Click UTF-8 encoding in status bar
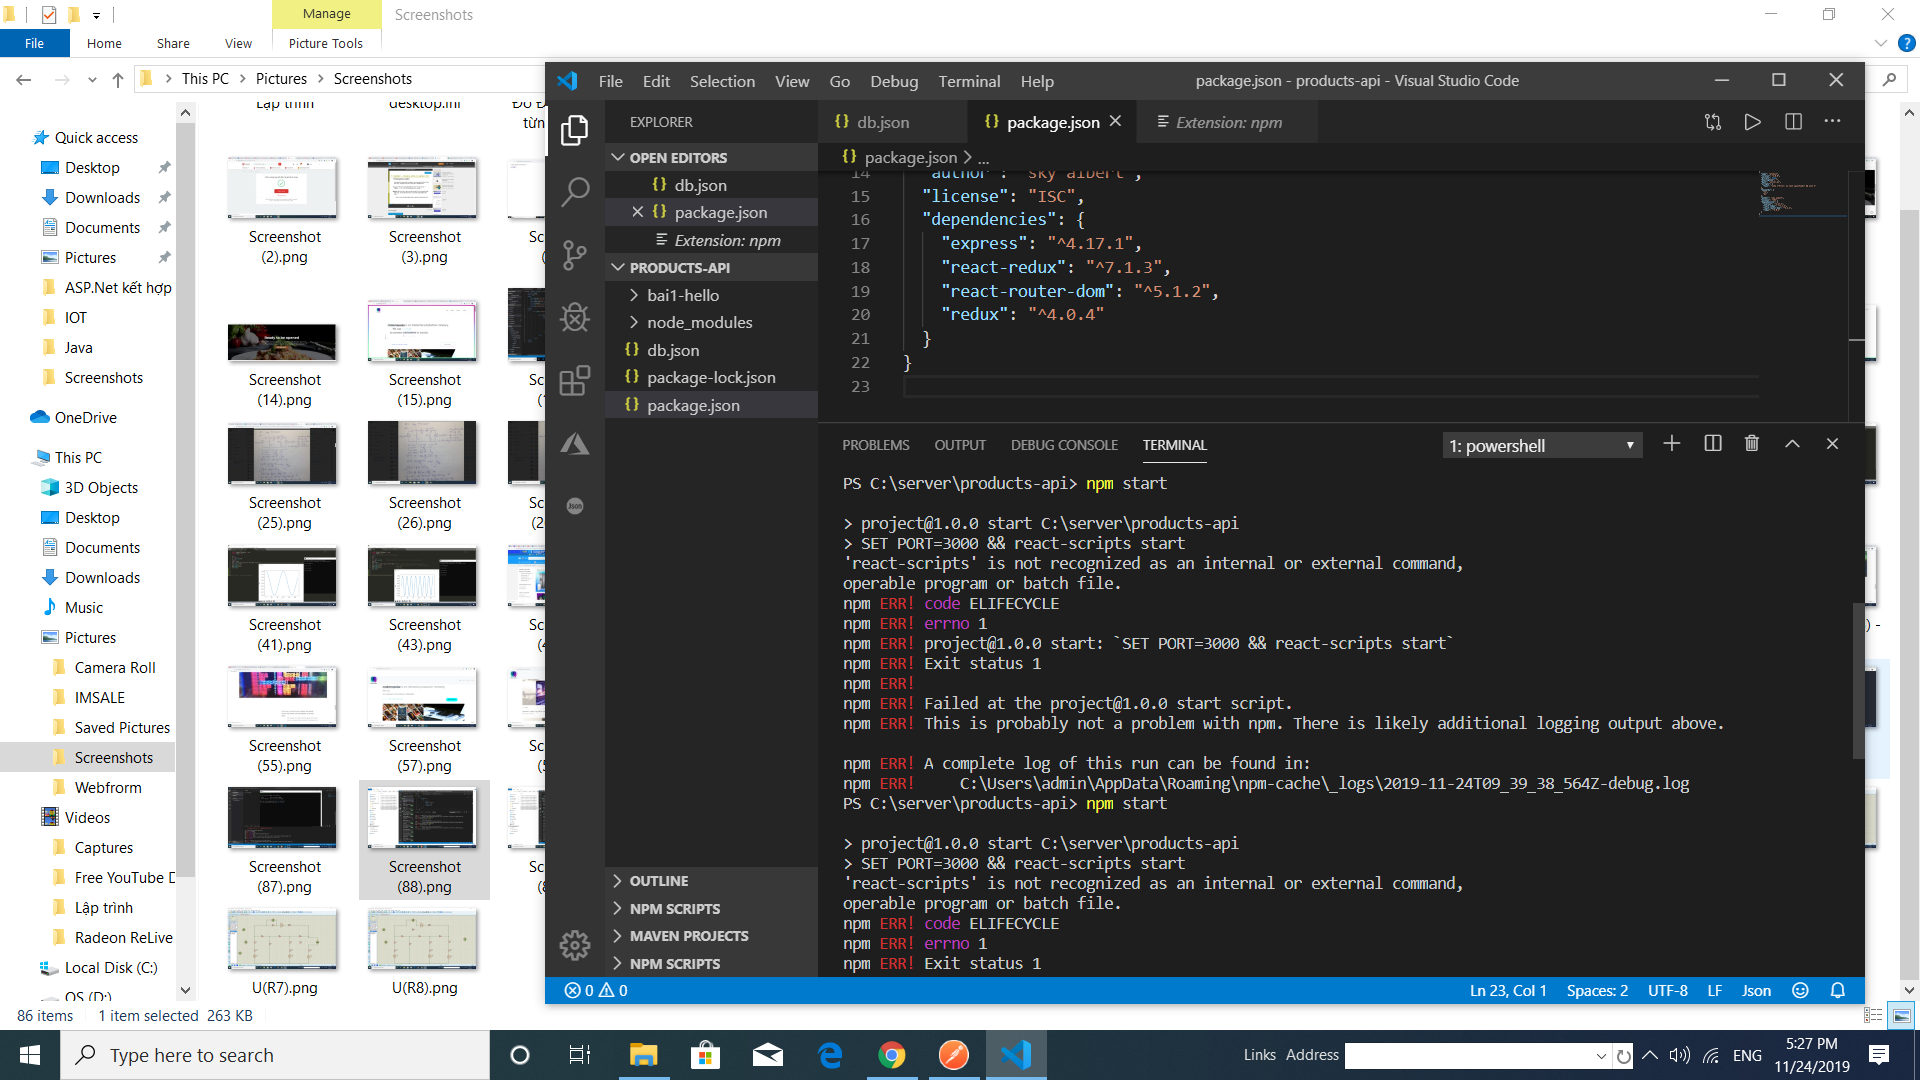Image resolution: width=1920 pixels, height=1080 pixels. coord(1667,991)
